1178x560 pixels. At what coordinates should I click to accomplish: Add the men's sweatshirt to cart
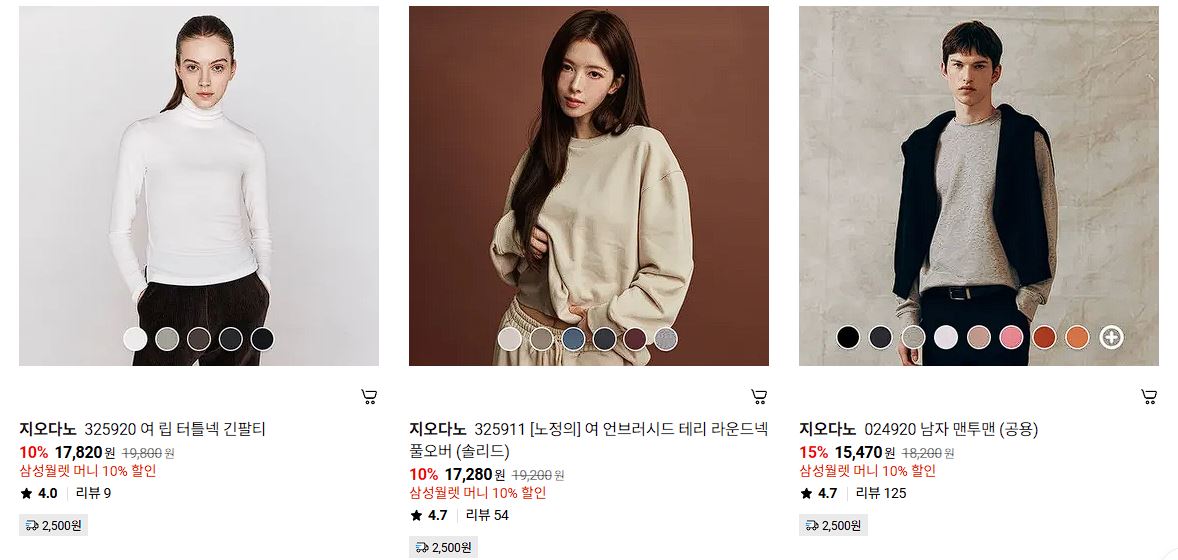click(1149, 397)
